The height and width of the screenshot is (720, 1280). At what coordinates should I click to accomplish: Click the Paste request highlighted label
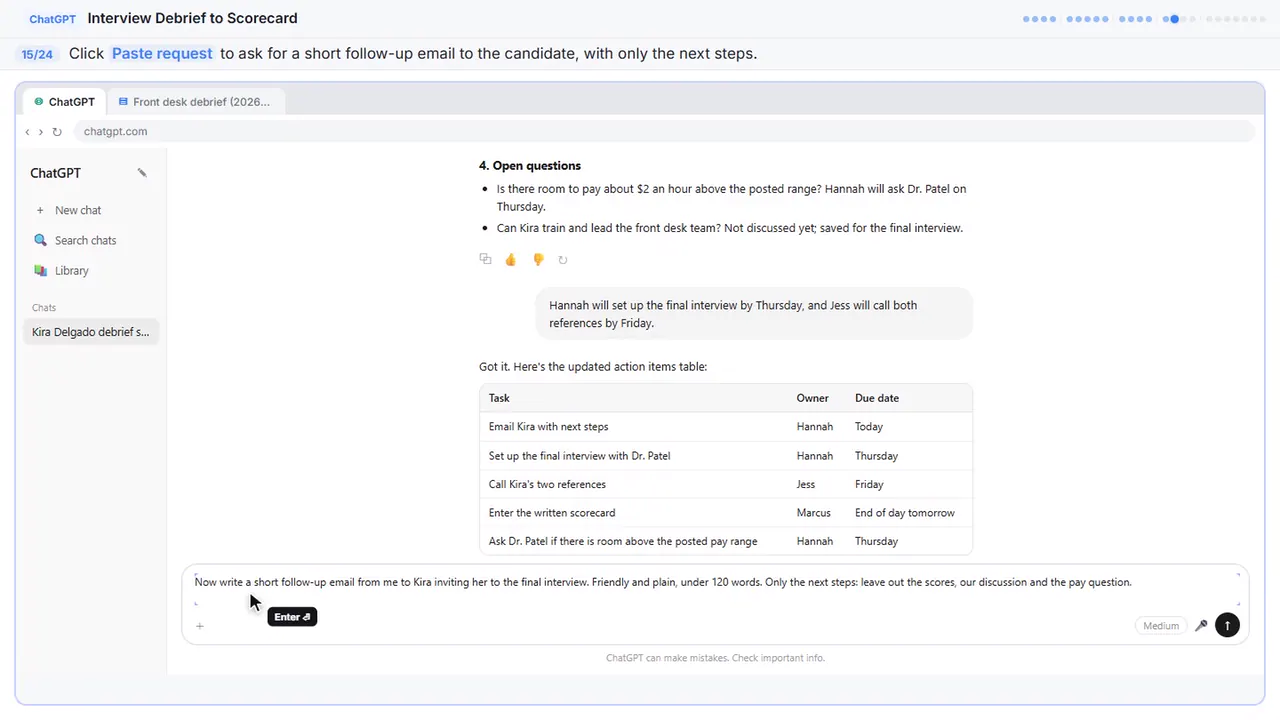[162, 53]
